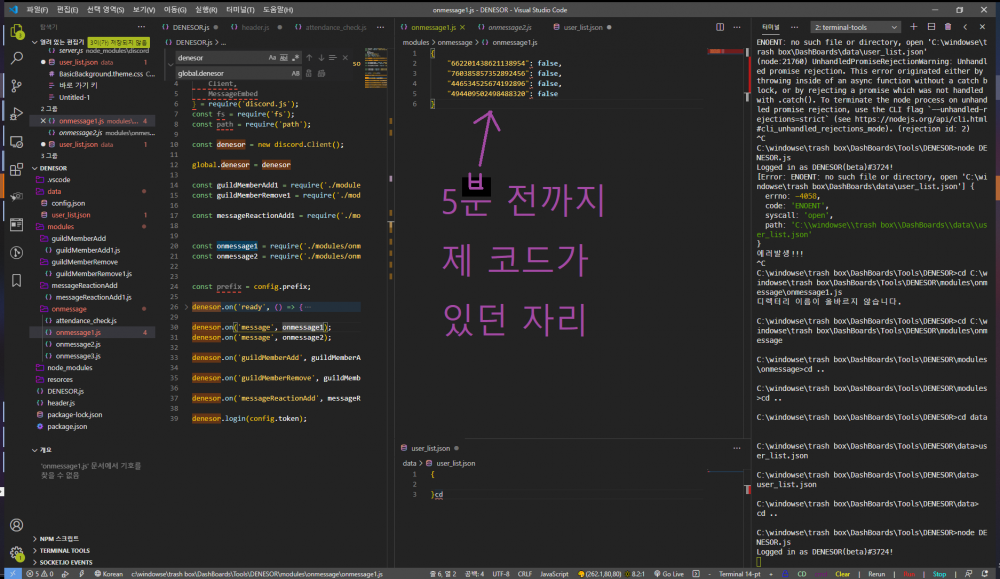
Task: Expand the node_modules folder
Action: [x=70, y=368]
